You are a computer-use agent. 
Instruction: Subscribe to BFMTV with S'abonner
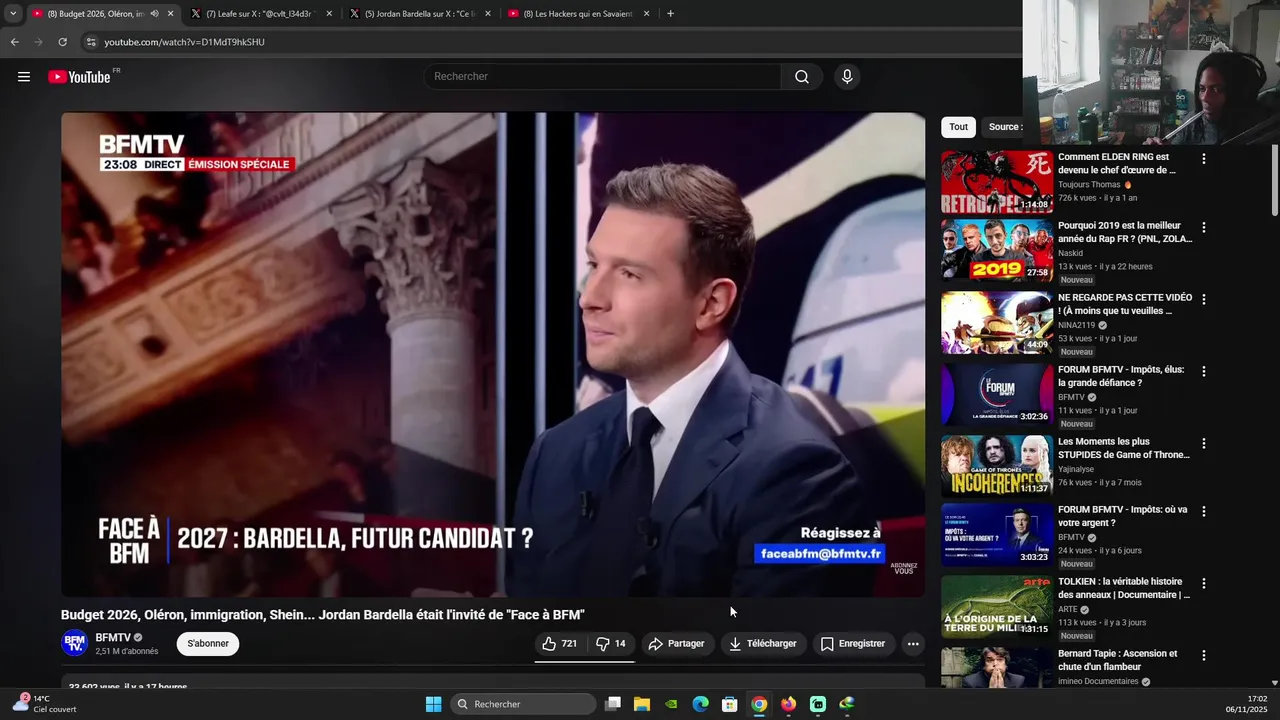pos(208,644)
